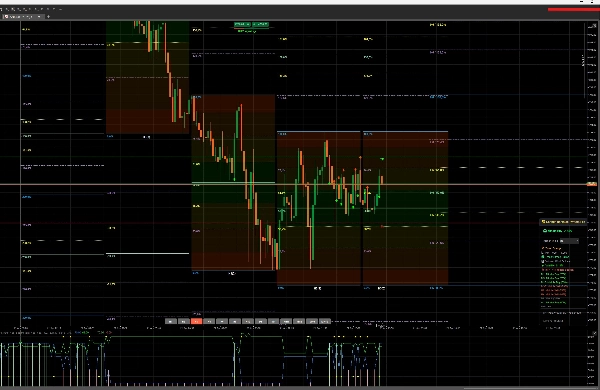Select the leftmost grey timeframe button below chart

(171, 321)
